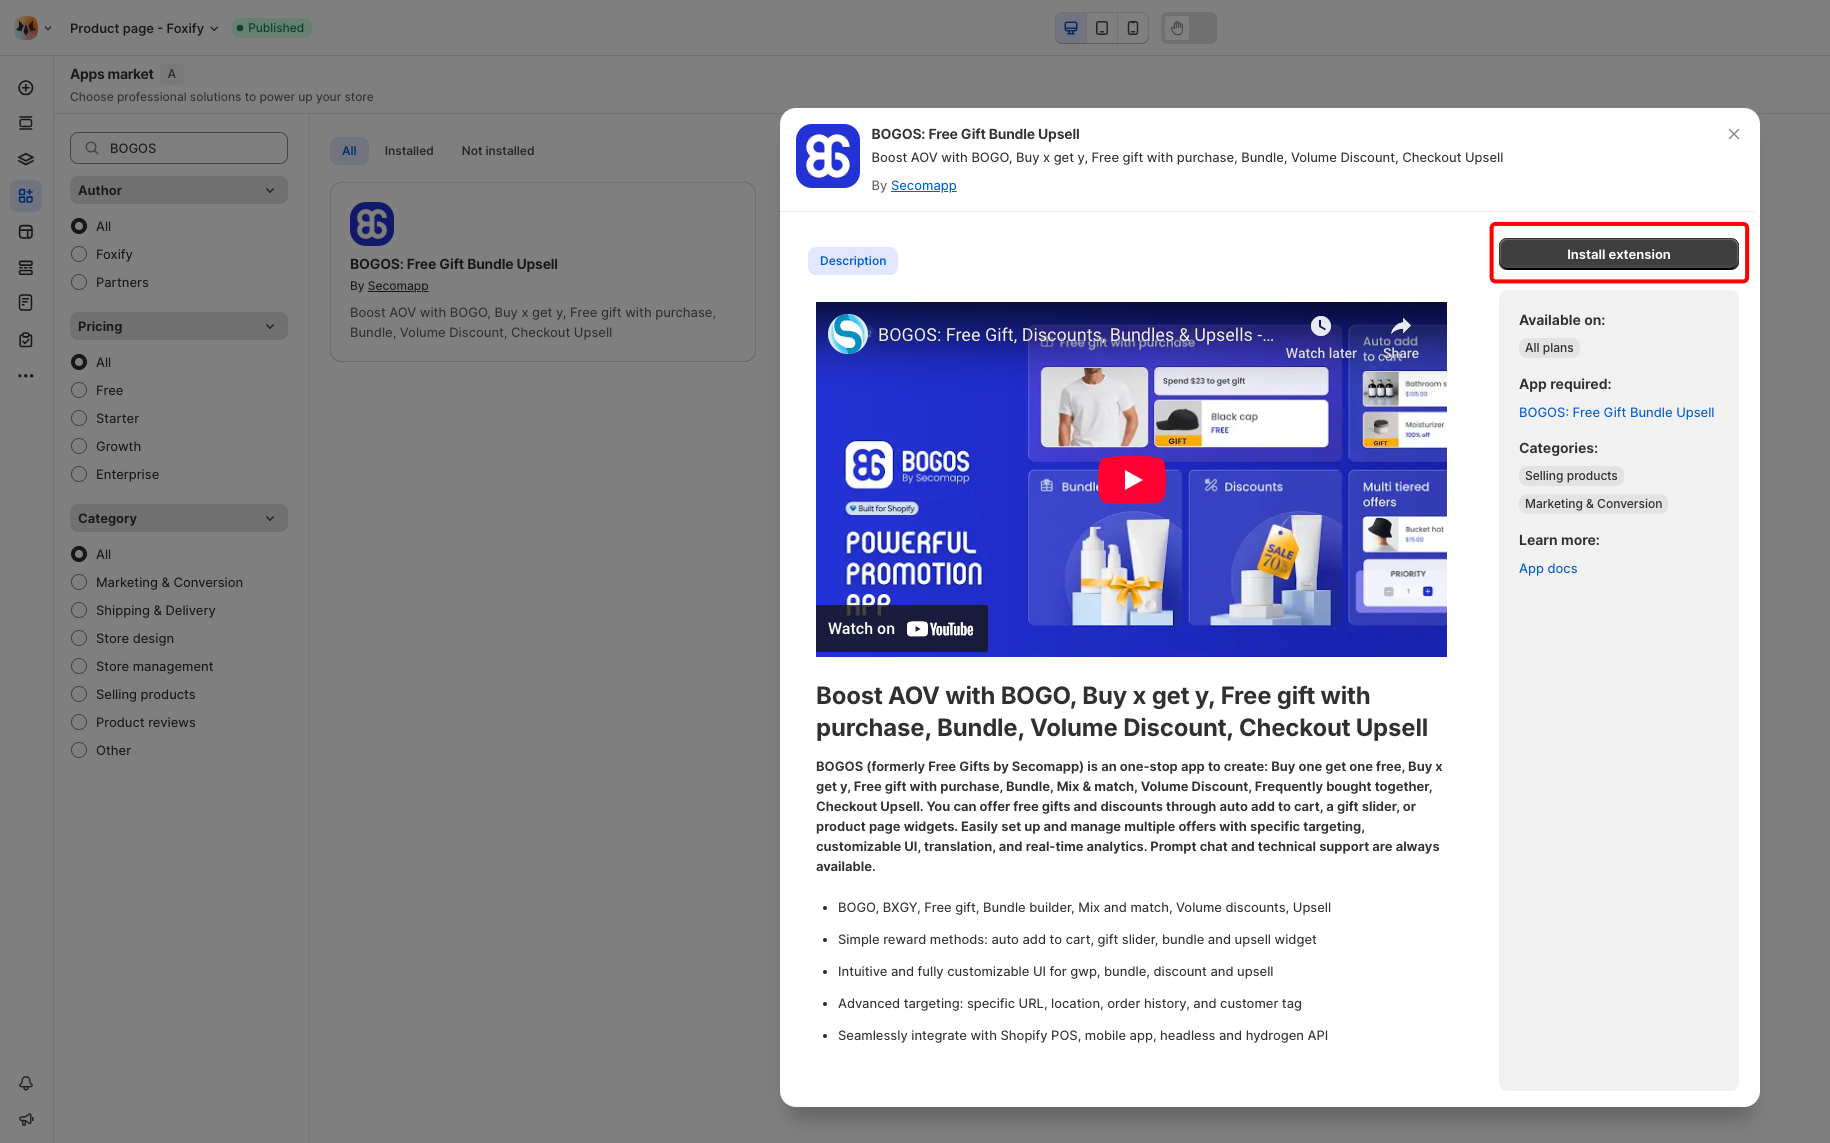Switch to mobile preview icon
The width and height of the screenshot is (1830, 1143).
pos(1132,28)
